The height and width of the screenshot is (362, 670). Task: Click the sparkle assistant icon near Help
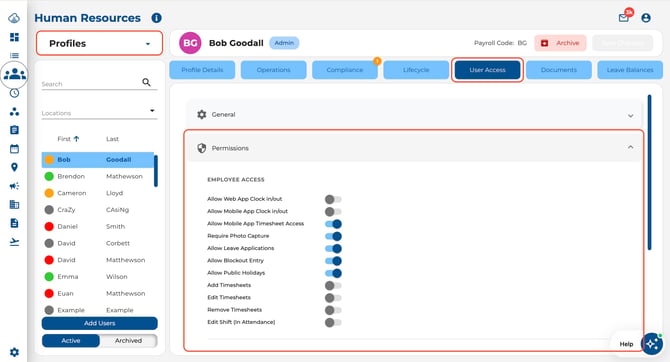pos(652,344)
